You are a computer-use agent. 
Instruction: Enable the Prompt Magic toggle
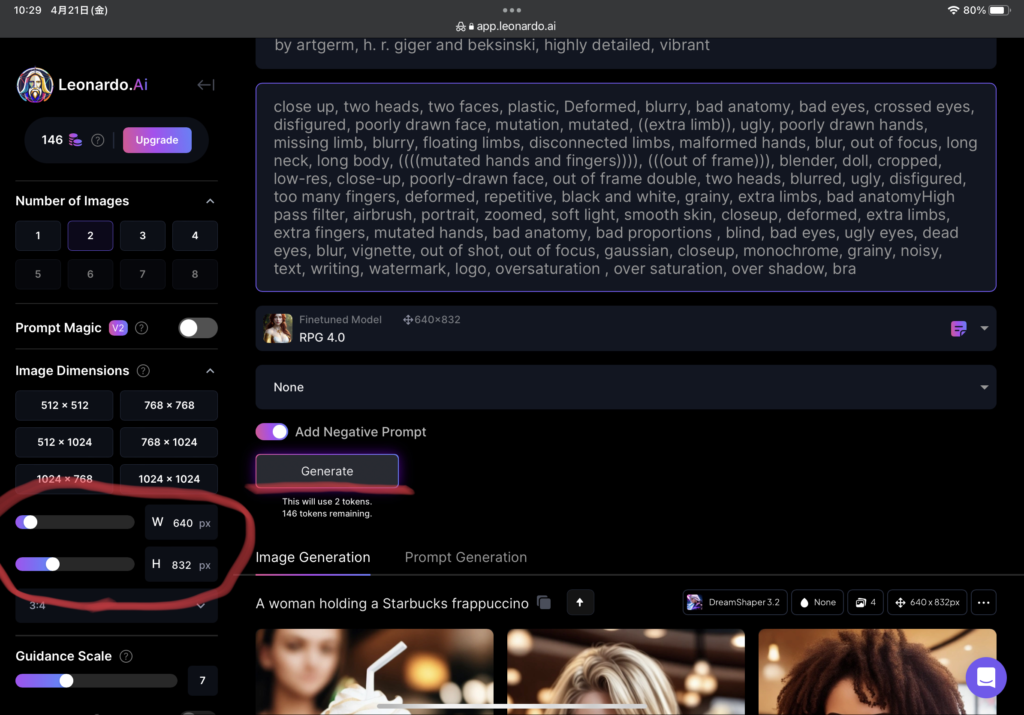coord(197,328)
